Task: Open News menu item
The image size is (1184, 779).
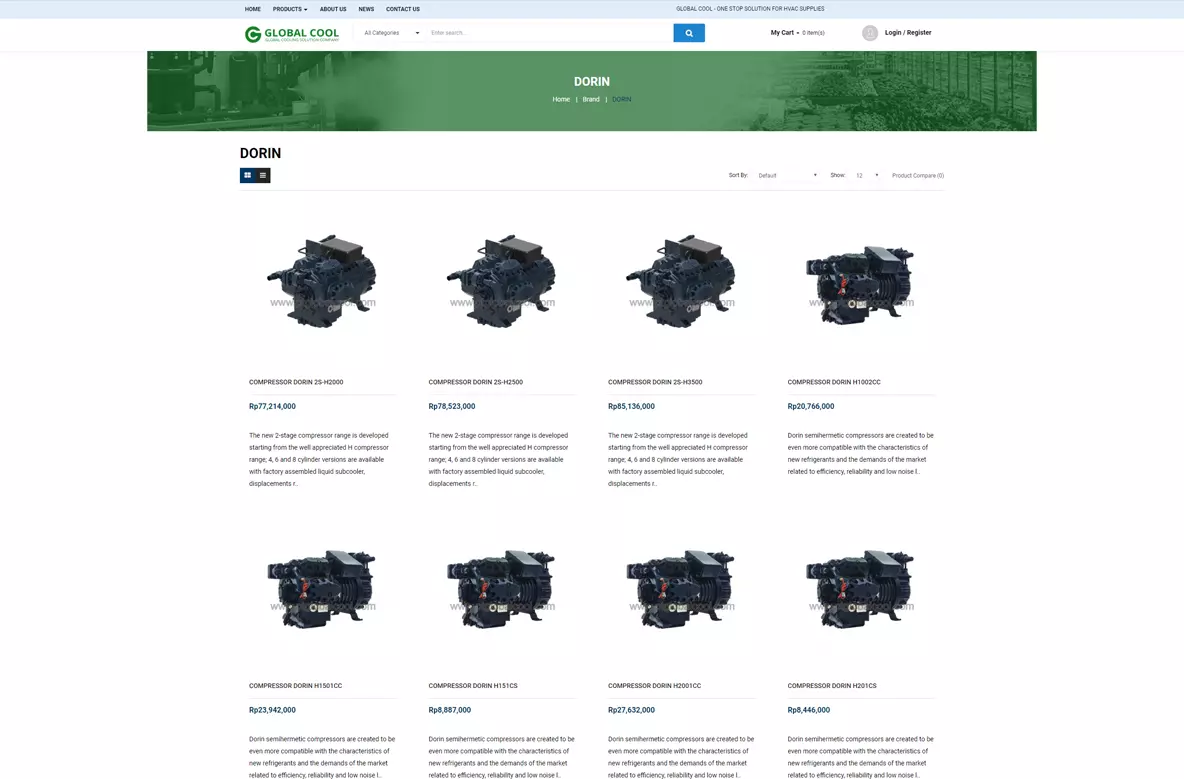Action: pyautogui.click(x=366, y=9)
